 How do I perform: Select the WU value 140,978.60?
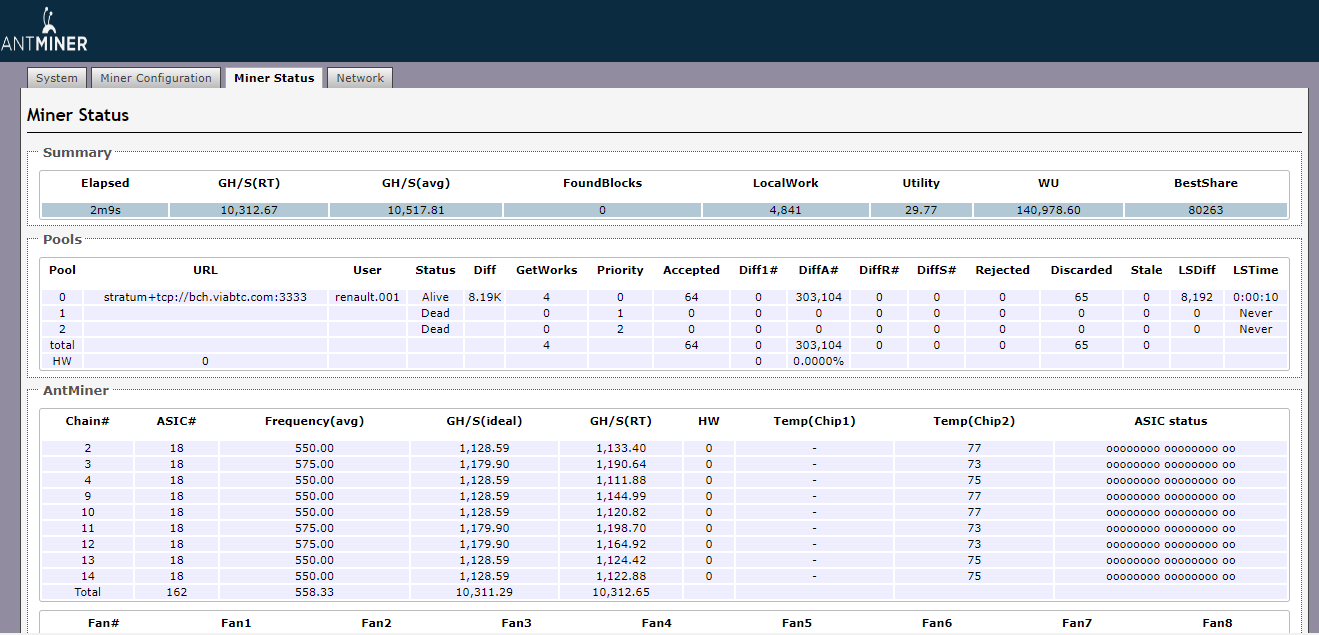click(1048, 210)
